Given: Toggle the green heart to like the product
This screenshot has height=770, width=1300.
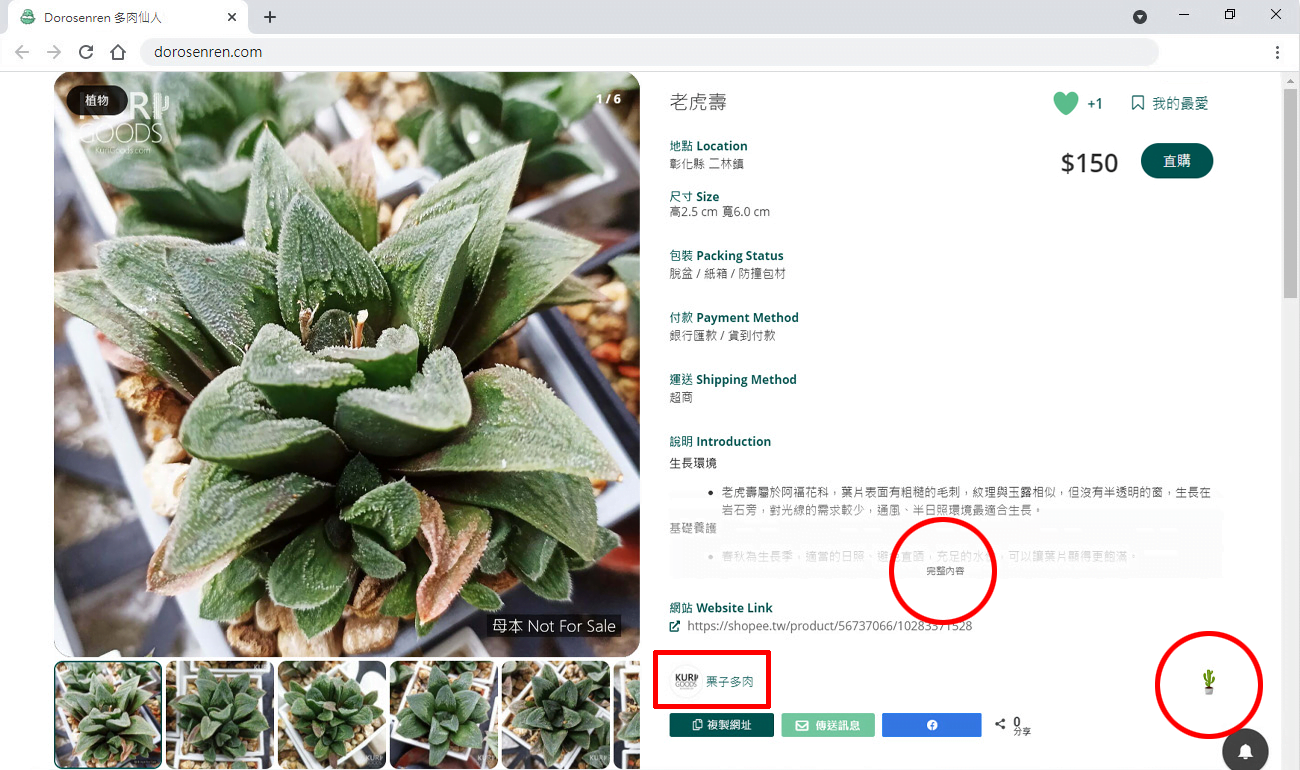Looking at the screenshot, I should pos(1065,102).
